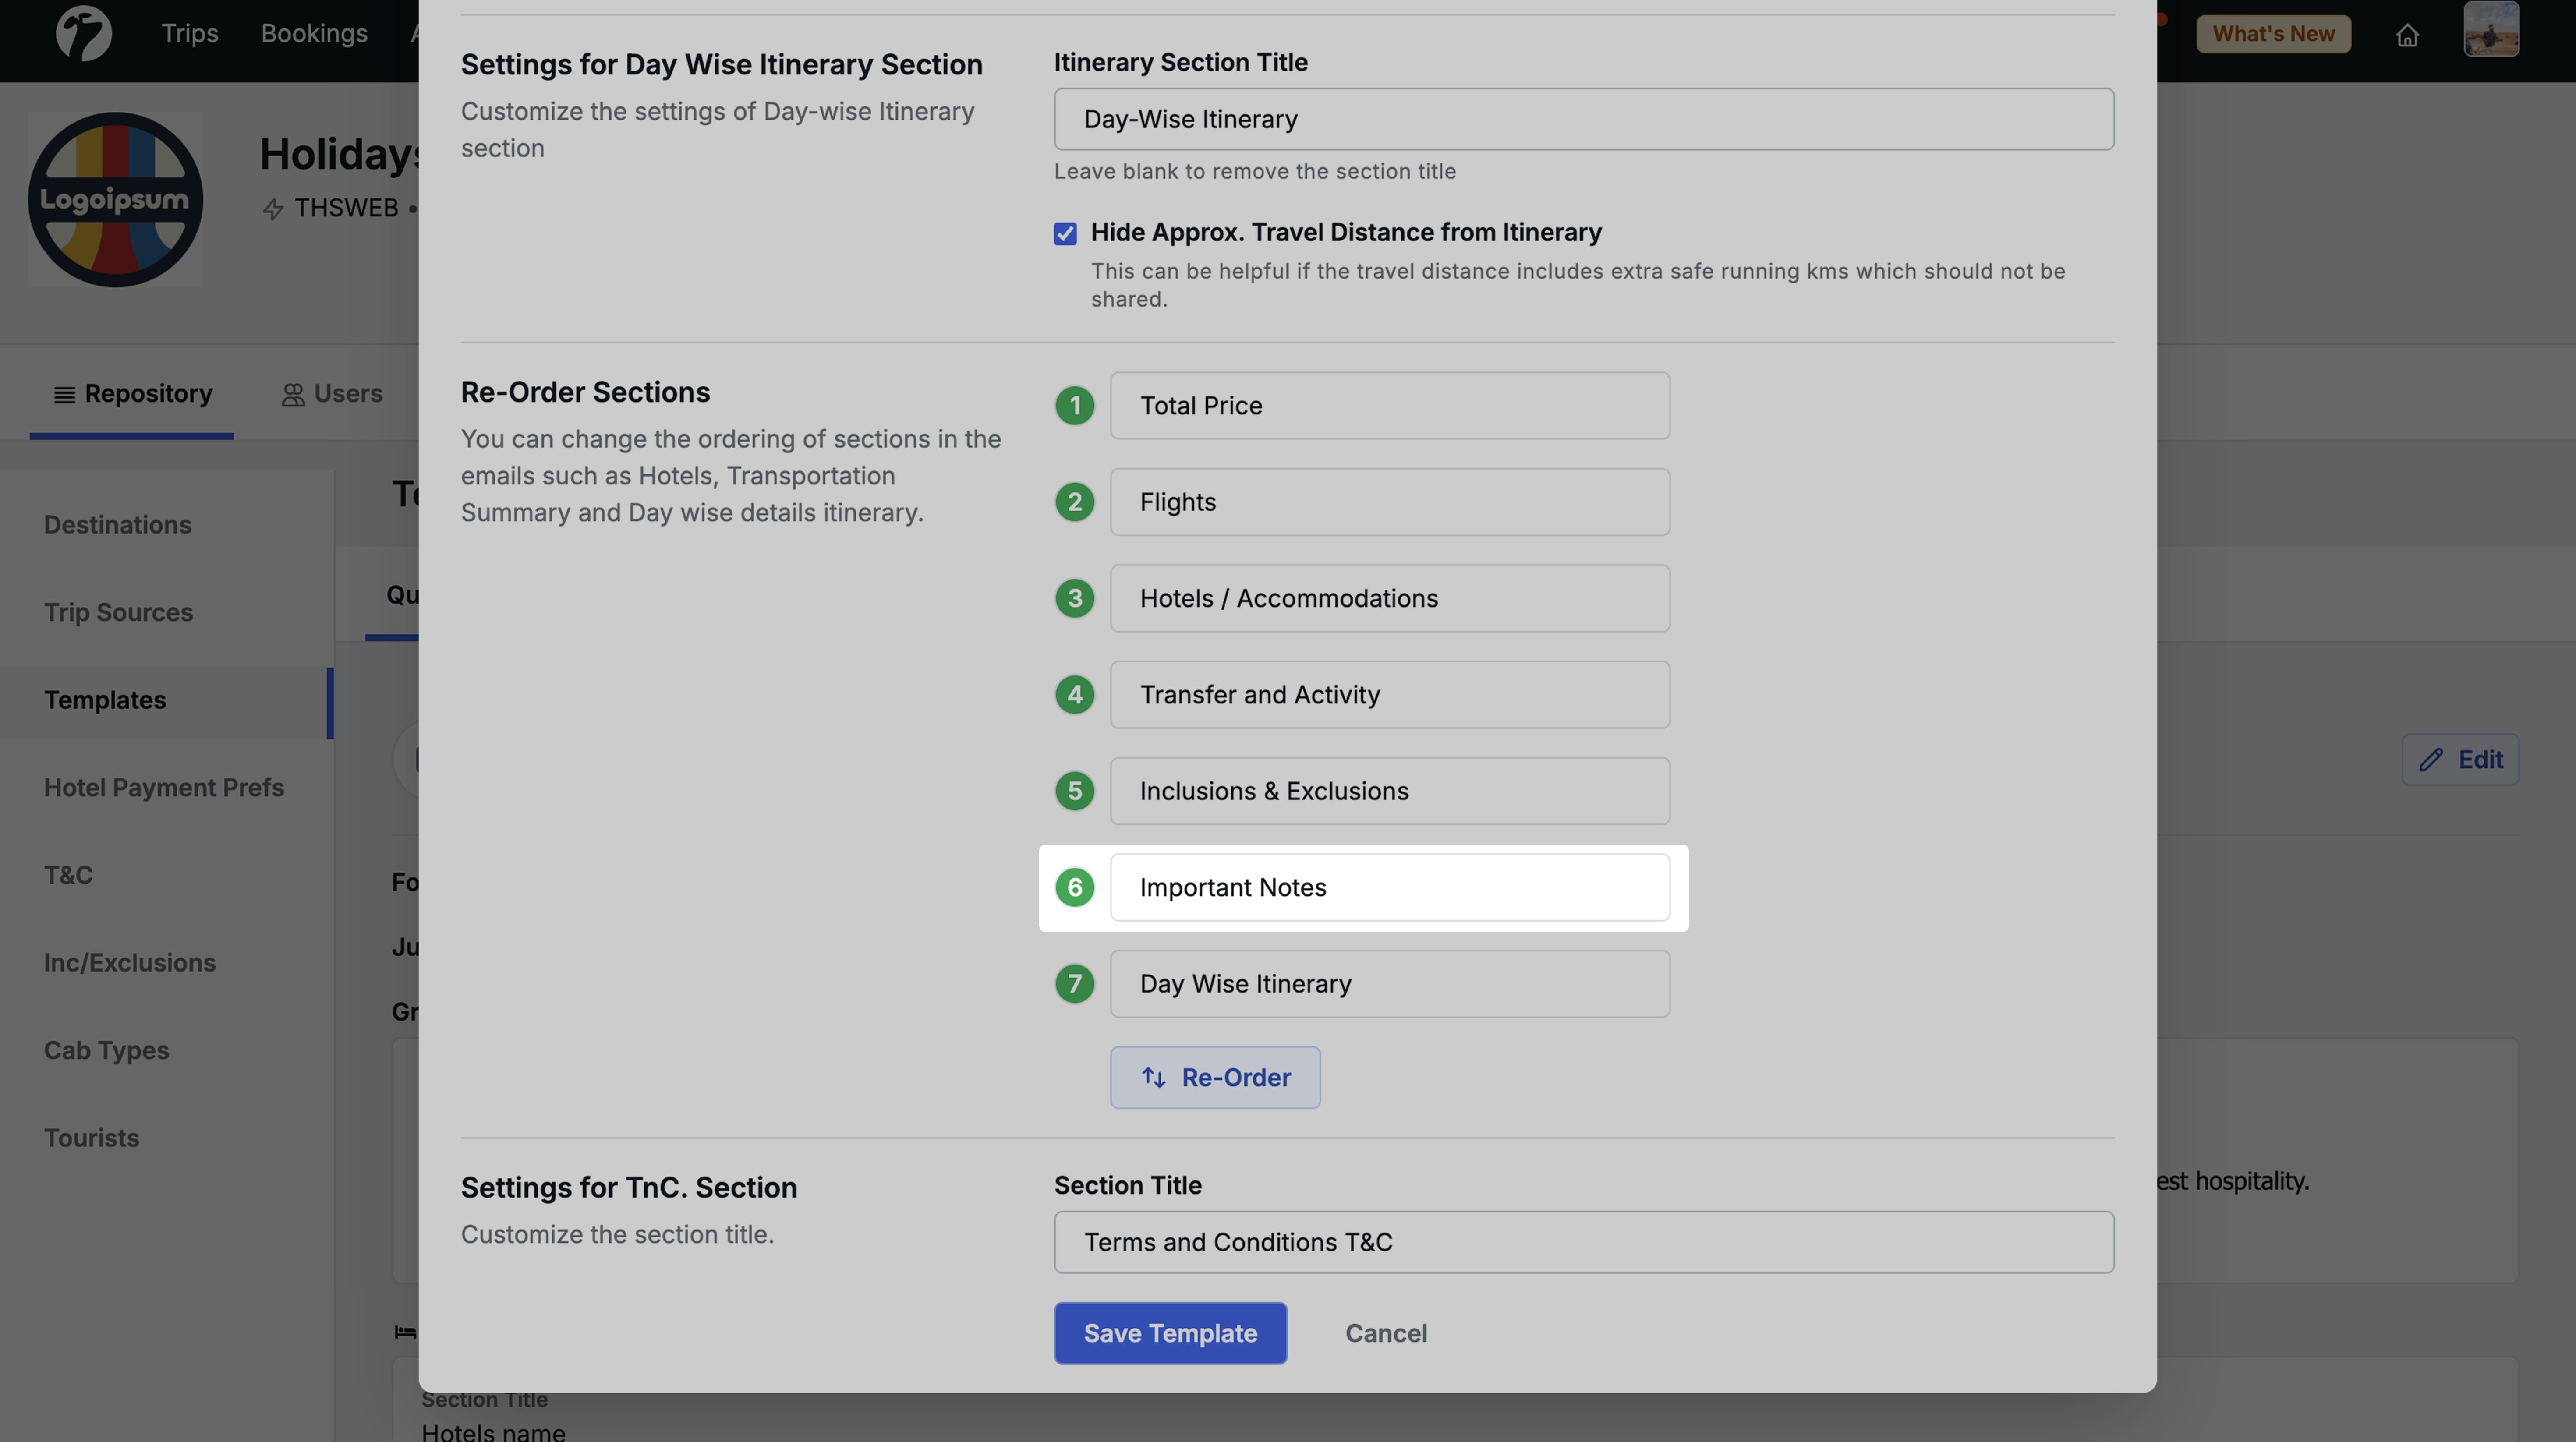The height and width of the screenshot is (1442, 2576).
Task: Click the Logoipsum company logo
Action: [116, 199]
